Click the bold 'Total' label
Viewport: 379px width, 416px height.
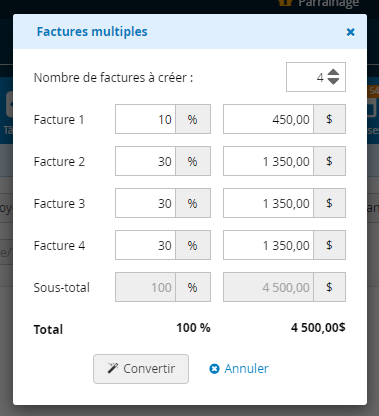click(x=48, y=329)
